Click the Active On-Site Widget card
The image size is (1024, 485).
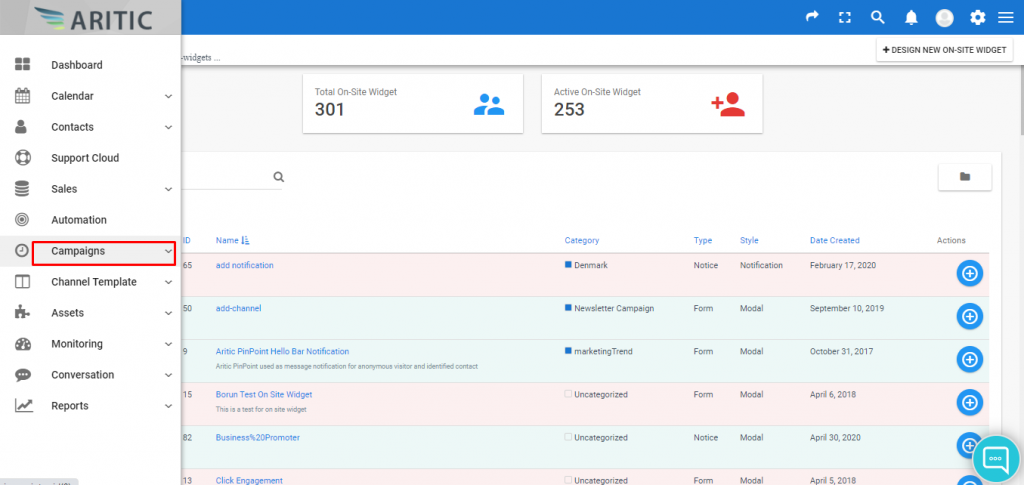(652, 104)
